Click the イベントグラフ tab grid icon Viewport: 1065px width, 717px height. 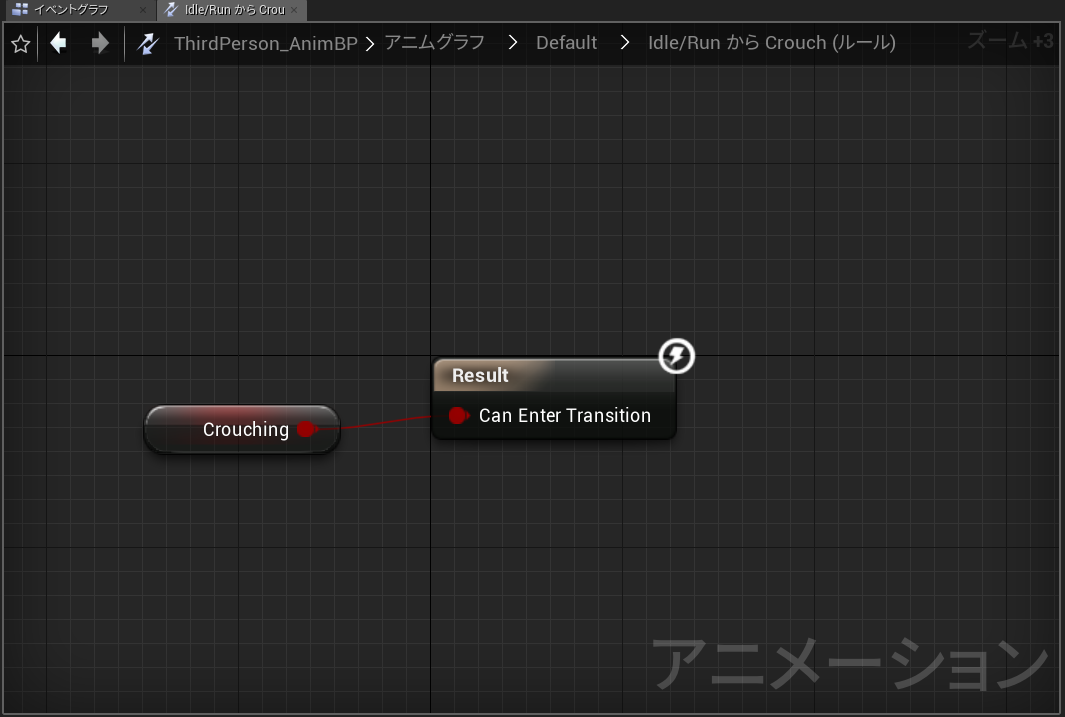(x=20, y=10)
